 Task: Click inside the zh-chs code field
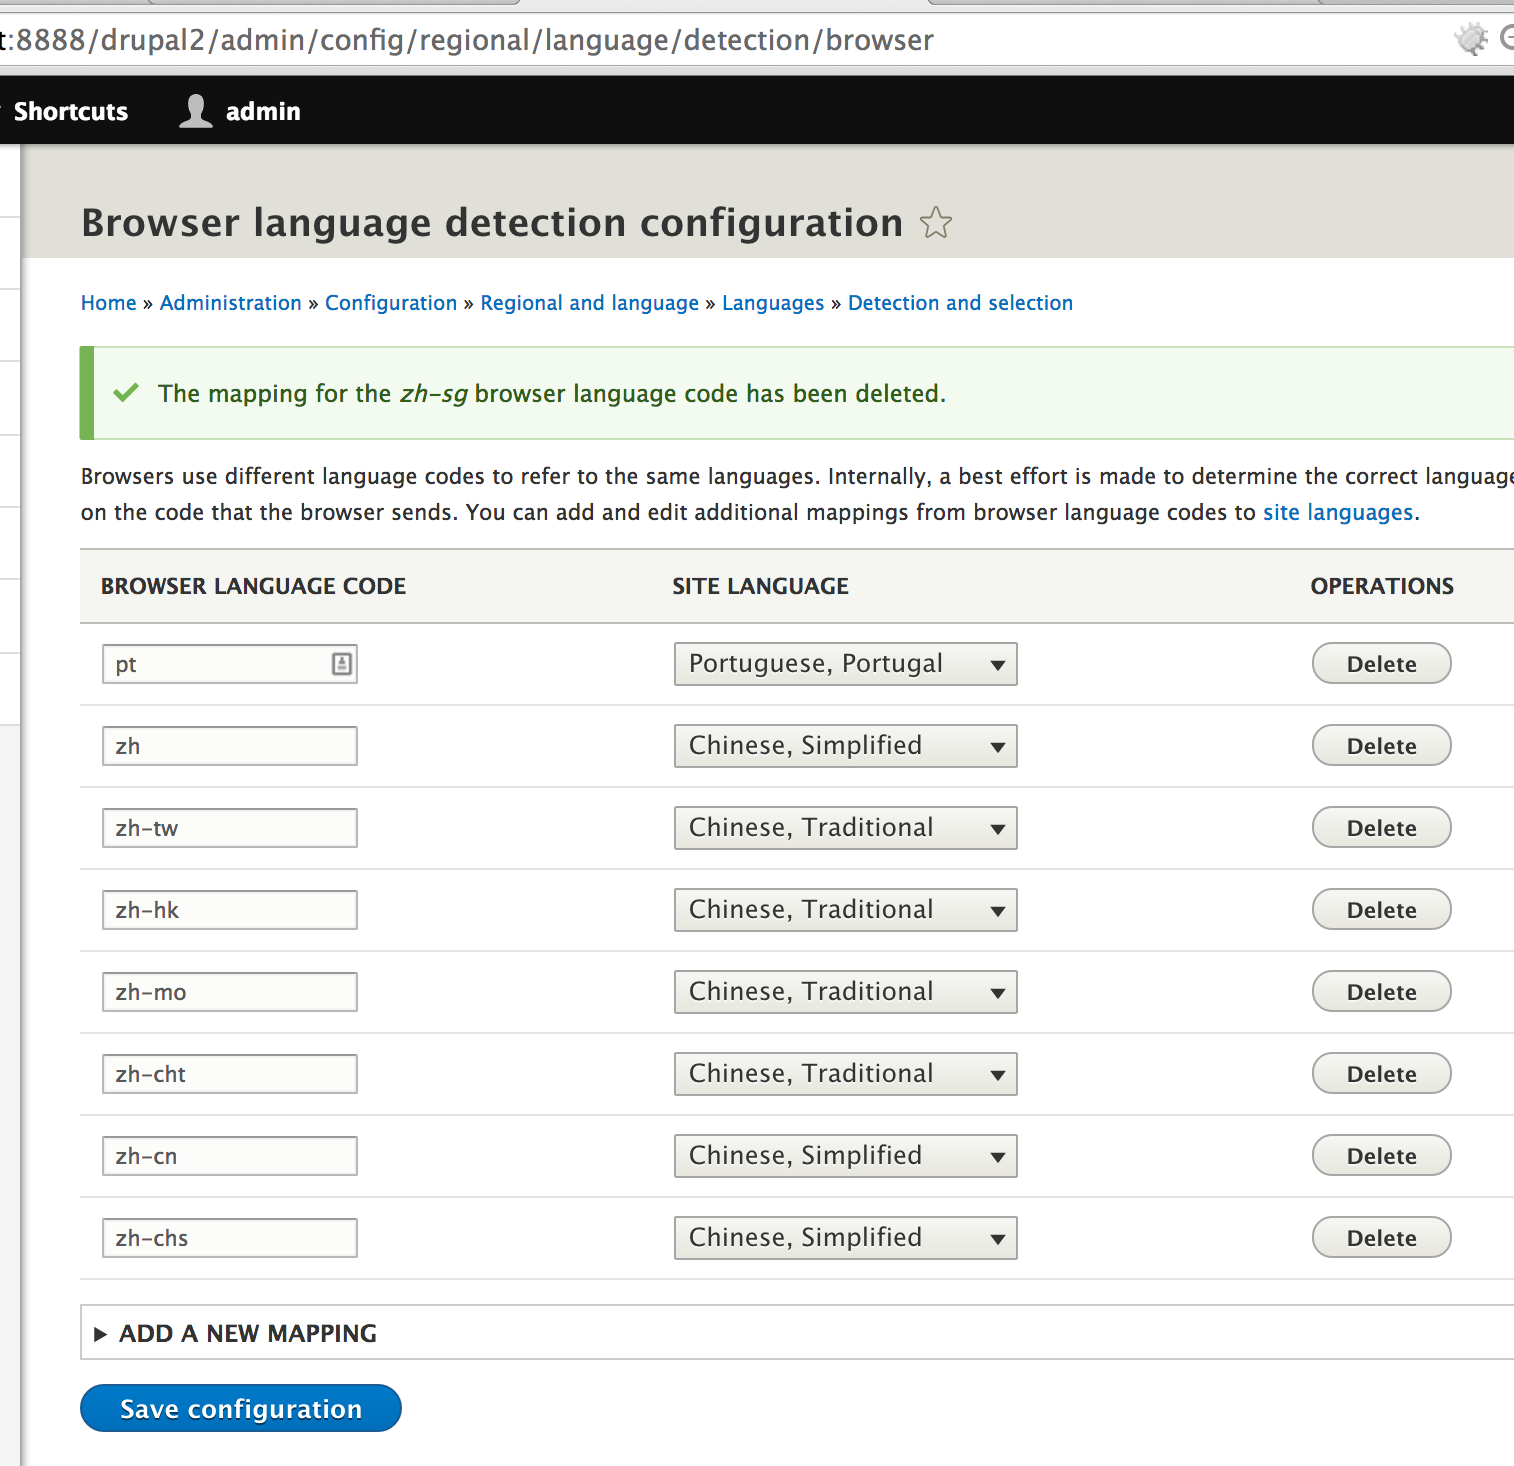pos(229,1237)
